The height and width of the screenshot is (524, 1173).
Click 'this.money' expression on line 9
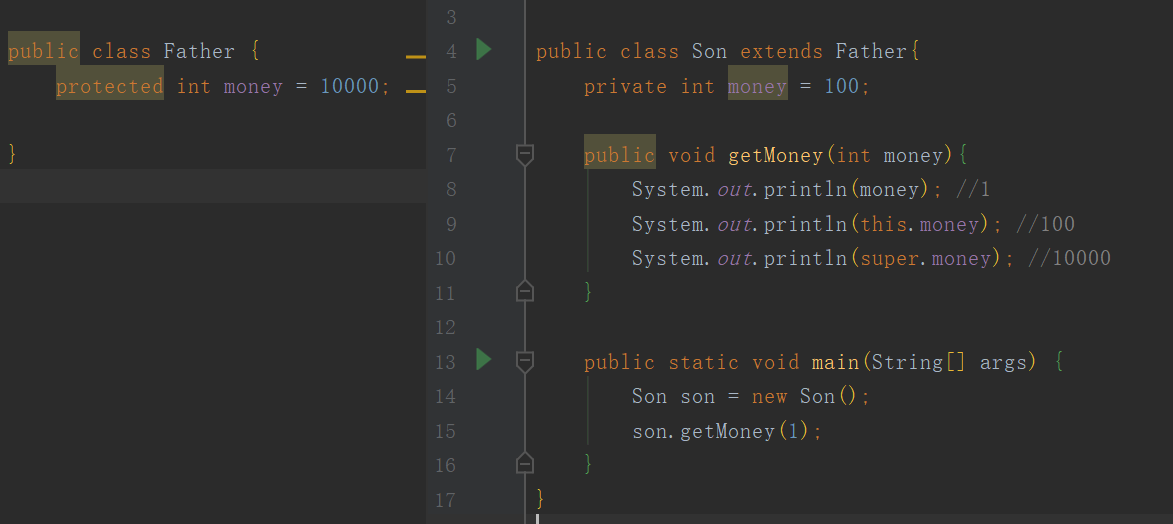[919, 224]
